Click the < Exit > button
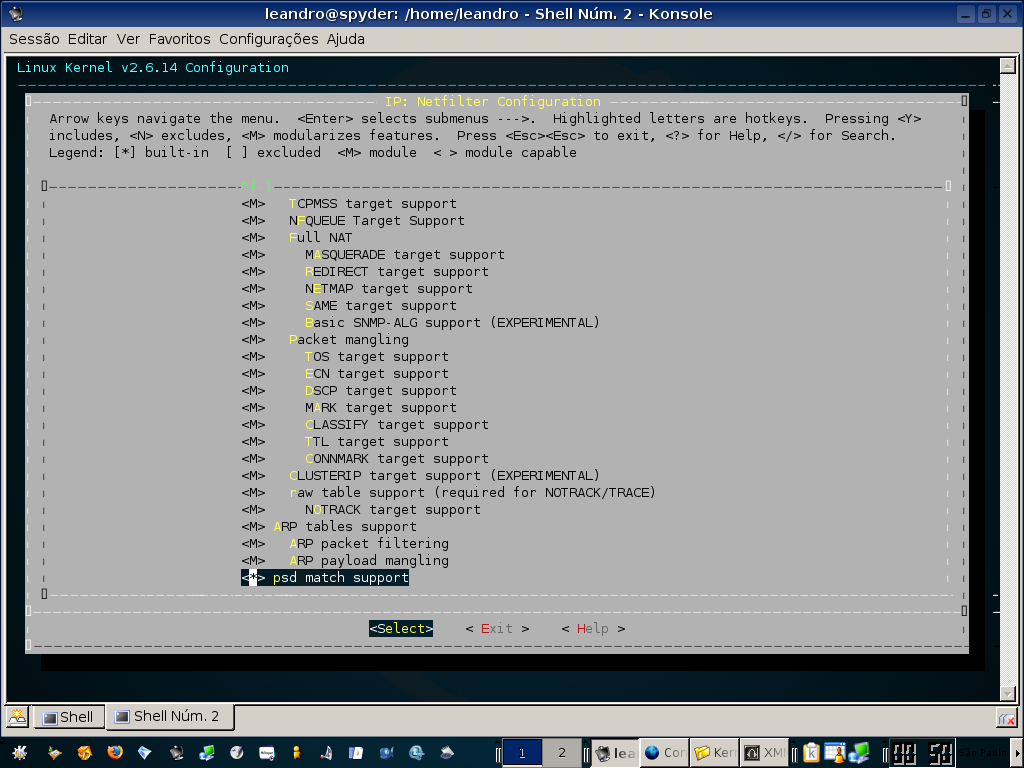The height and width of the screenshot is (768, 1024). (x=497, y=628)
